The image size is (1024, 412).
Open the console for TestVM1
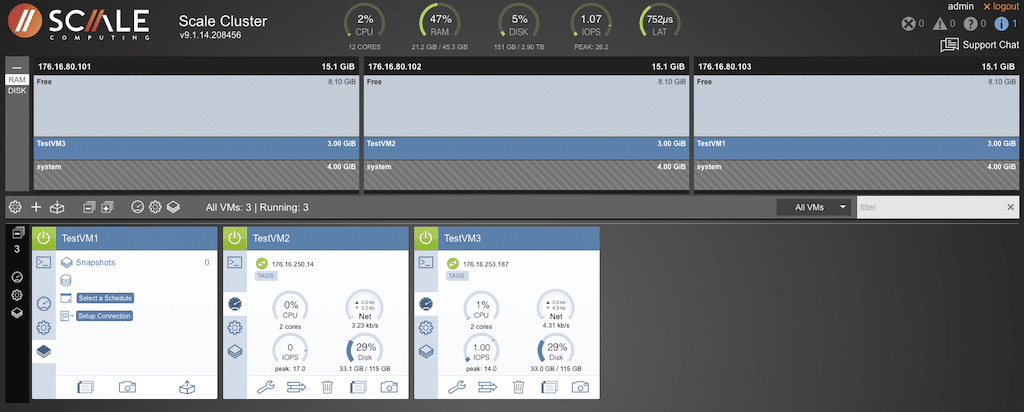coord(43,262)
